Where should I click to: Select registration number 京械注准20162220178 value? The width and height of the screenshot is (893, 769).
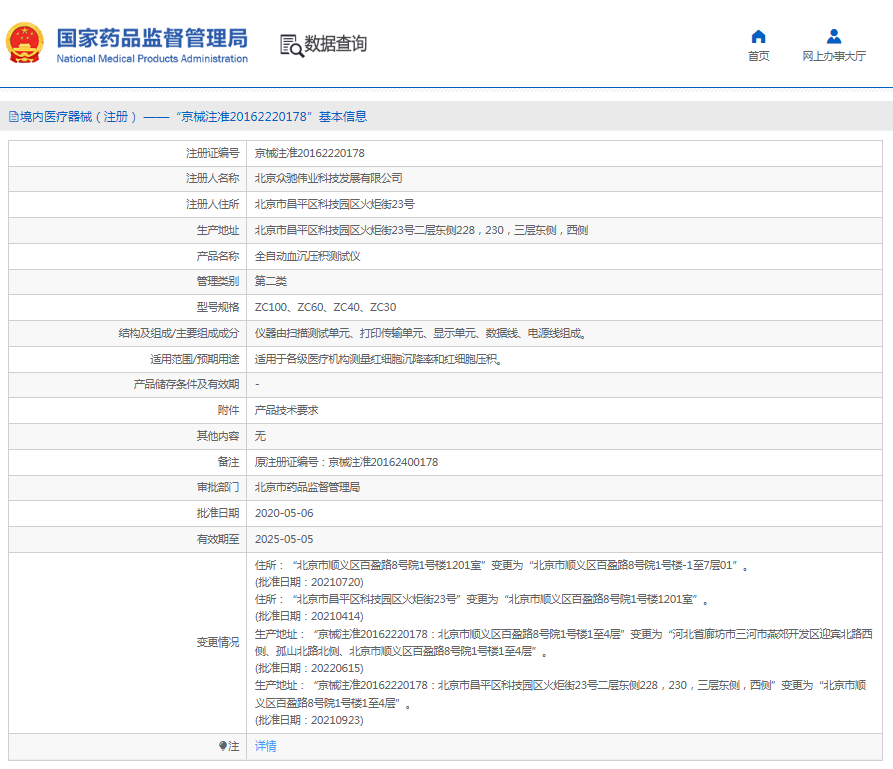pyautogui.click(x=309, y=153)
